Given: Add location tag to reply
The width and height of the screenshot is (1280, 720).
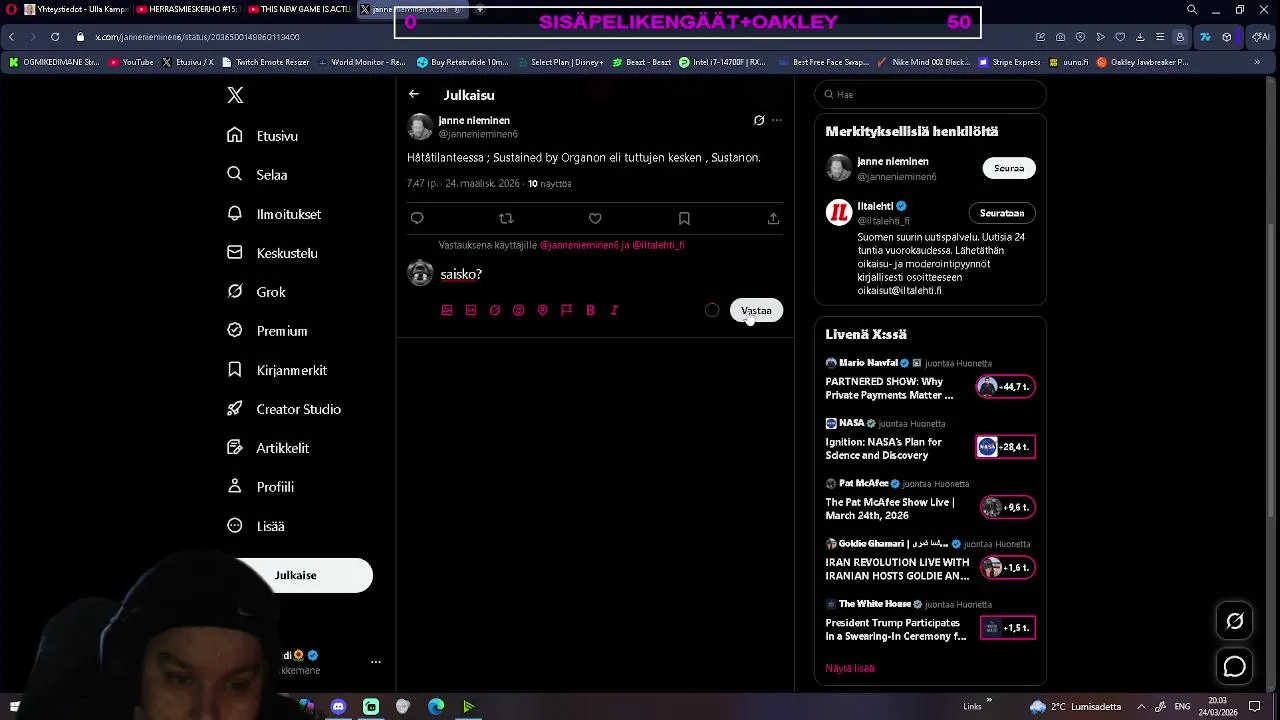Looking at the screenshot, I should (543, 310).
